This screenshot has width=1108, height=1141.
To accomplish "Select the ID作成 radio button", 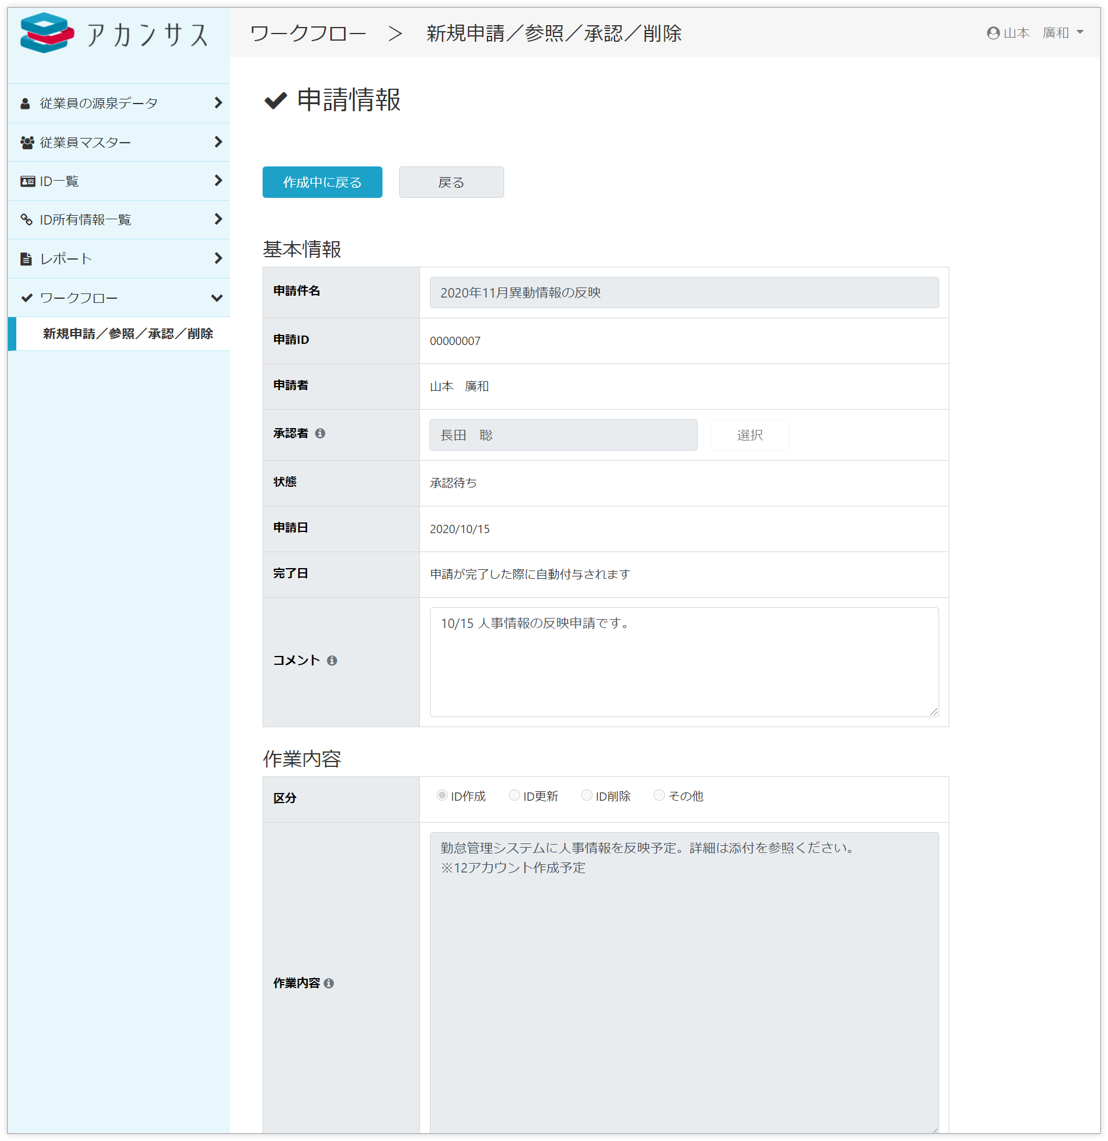I will (442, 796).
